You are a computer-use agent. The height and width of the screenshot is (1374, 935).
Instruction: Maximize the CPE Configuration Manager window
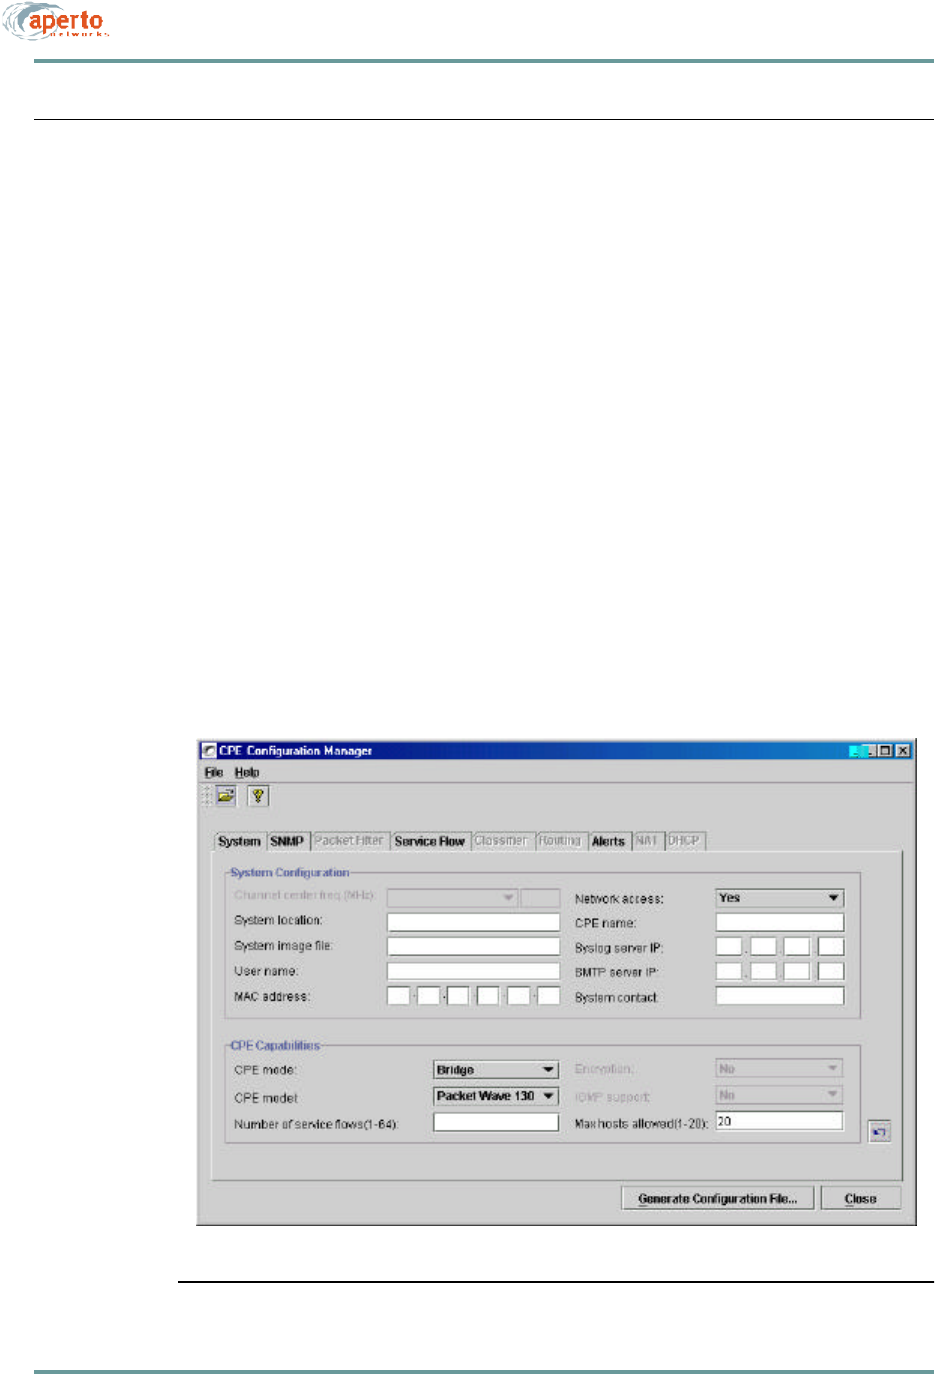(885, 751)
